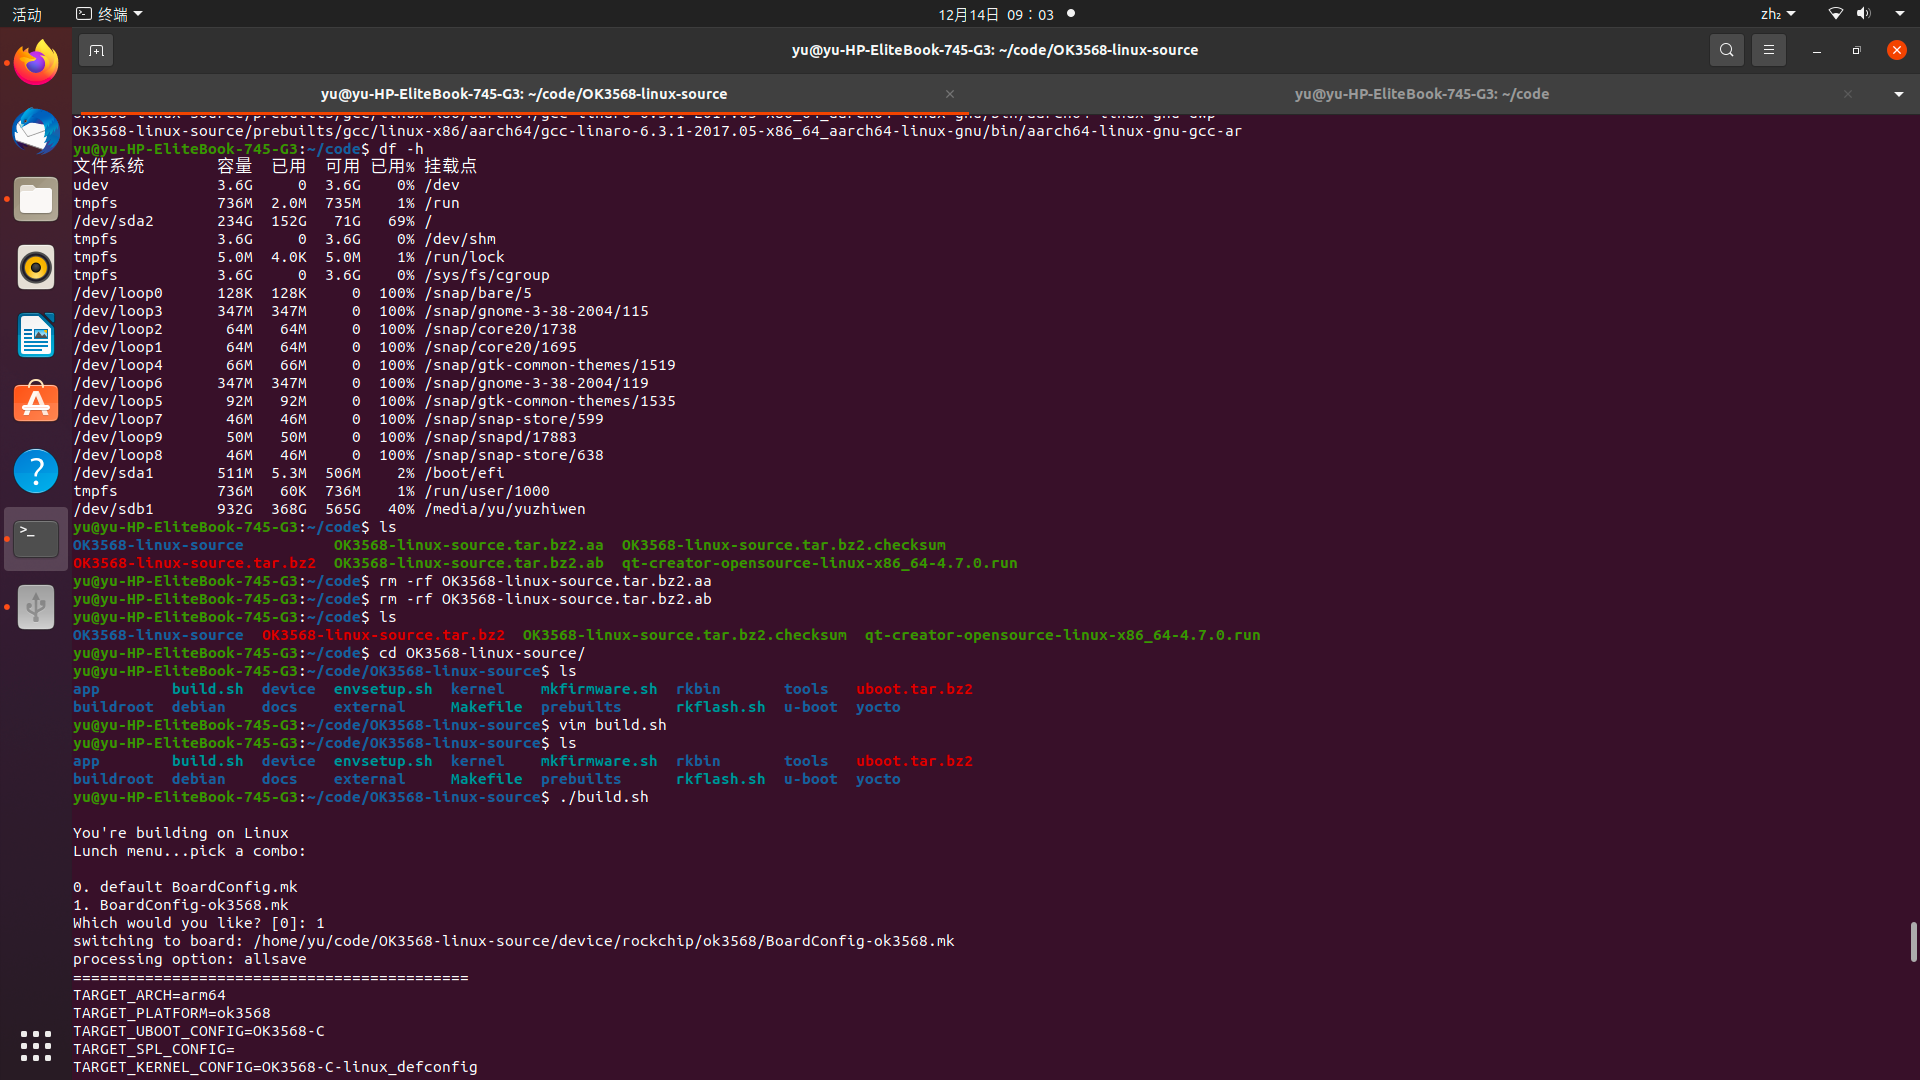Click 'cd OK3568-linux-source/' command

click(482, 653)
